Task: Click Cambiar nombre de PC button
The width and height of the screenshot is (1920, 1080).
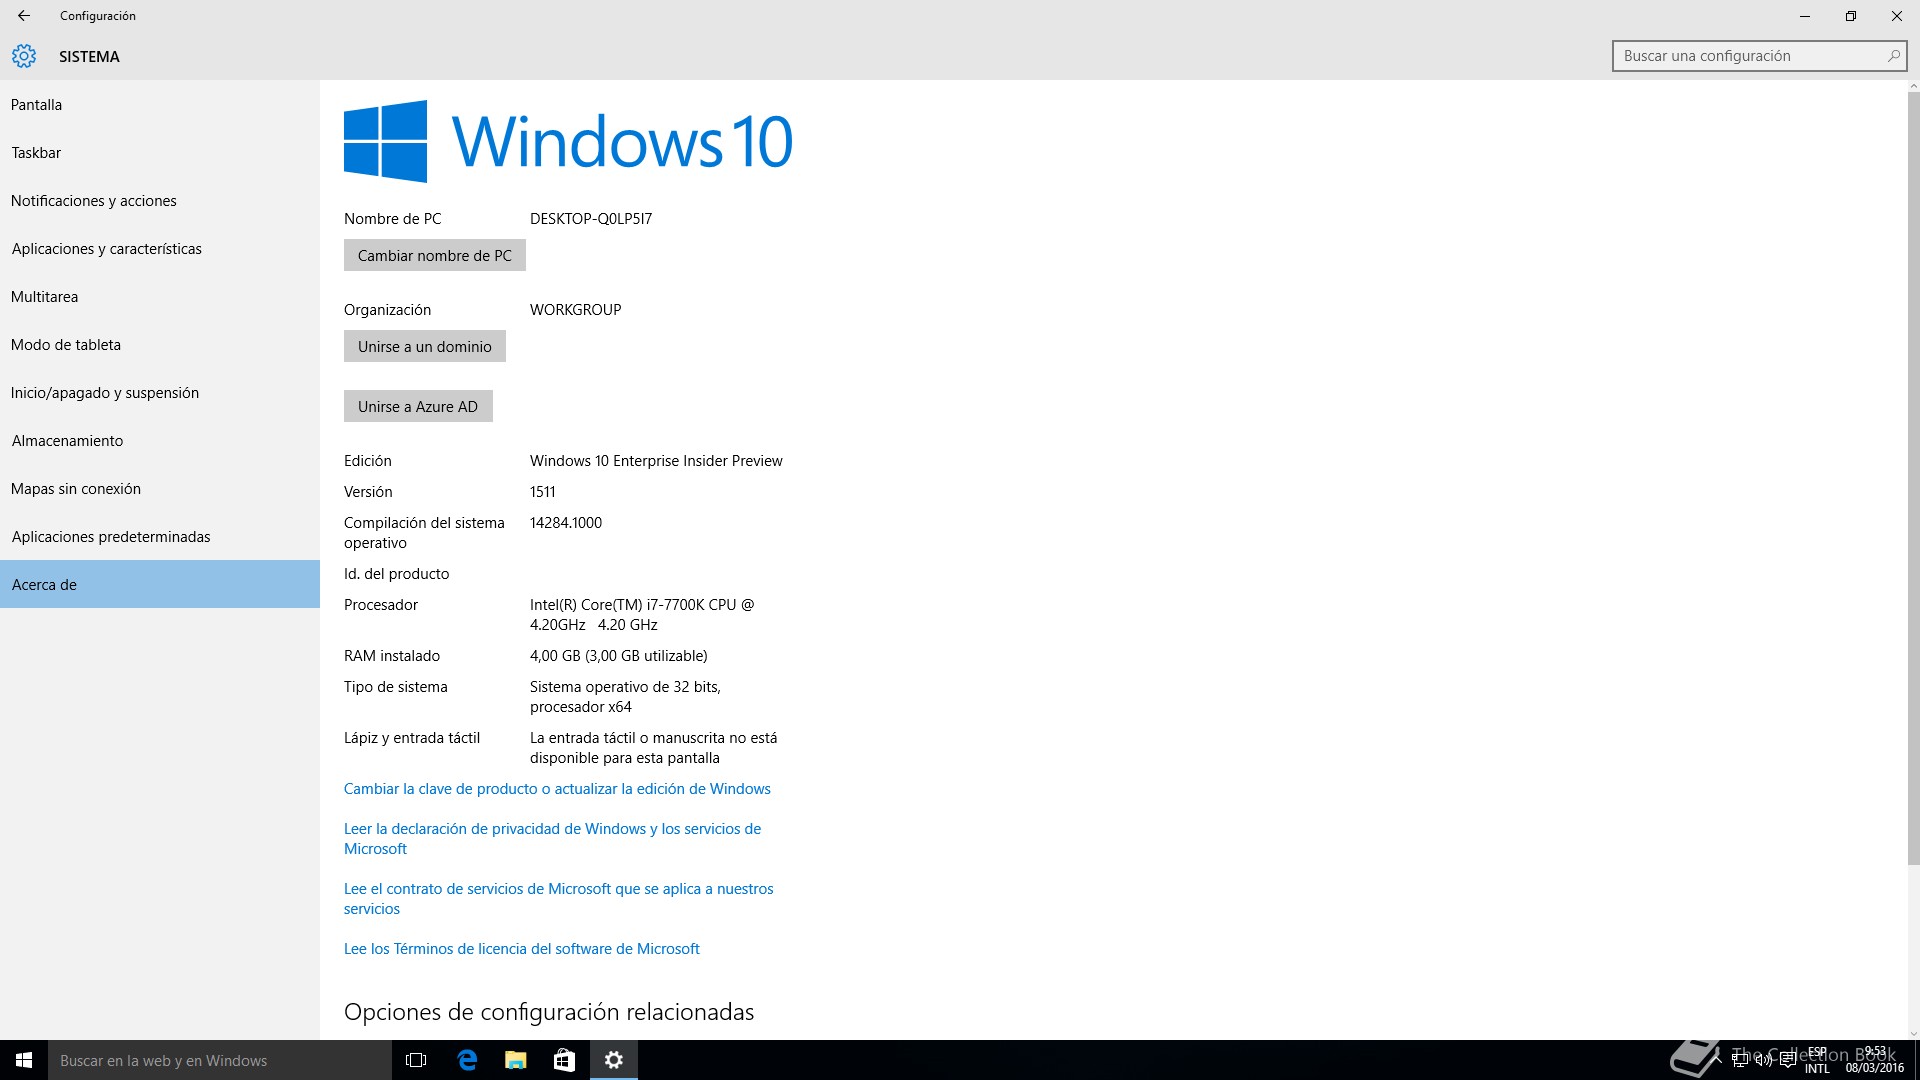Action: pyautogui.click(x=435, y=255)
